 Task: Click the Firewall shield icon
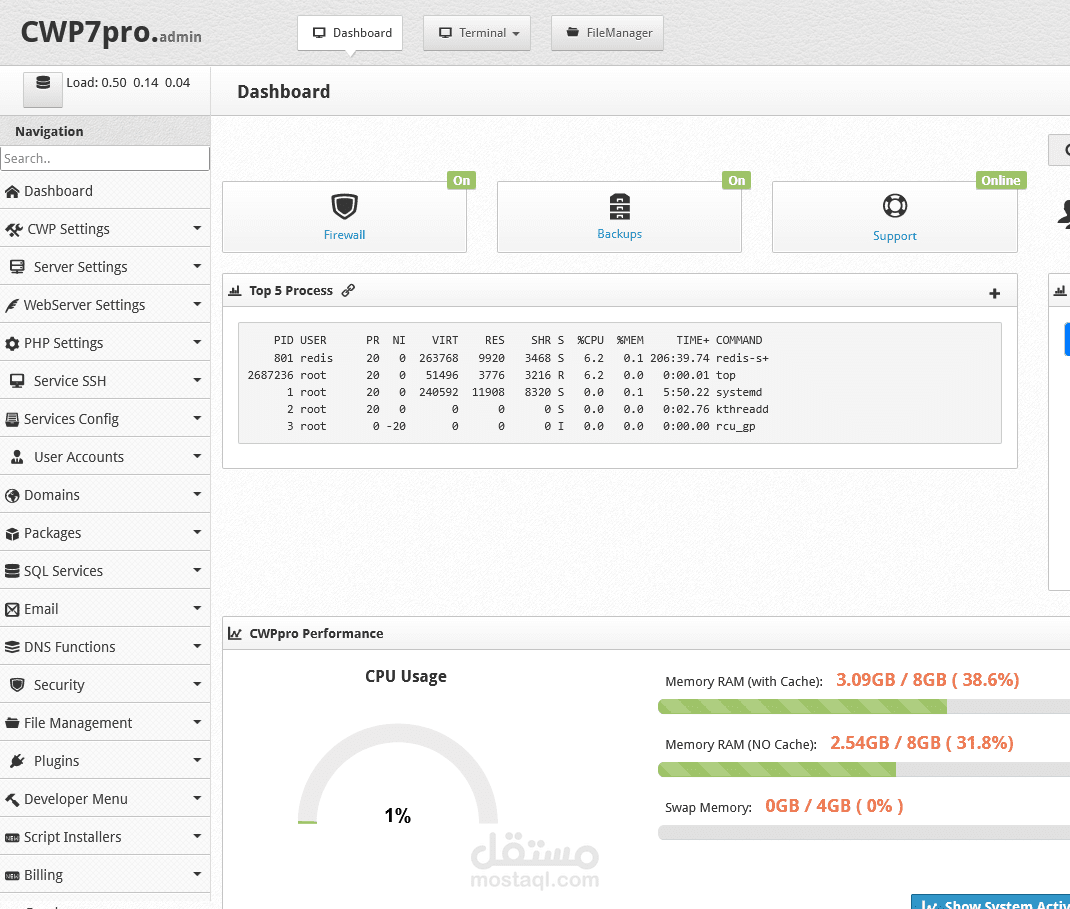pyautogui.click(x=345, y=206)
